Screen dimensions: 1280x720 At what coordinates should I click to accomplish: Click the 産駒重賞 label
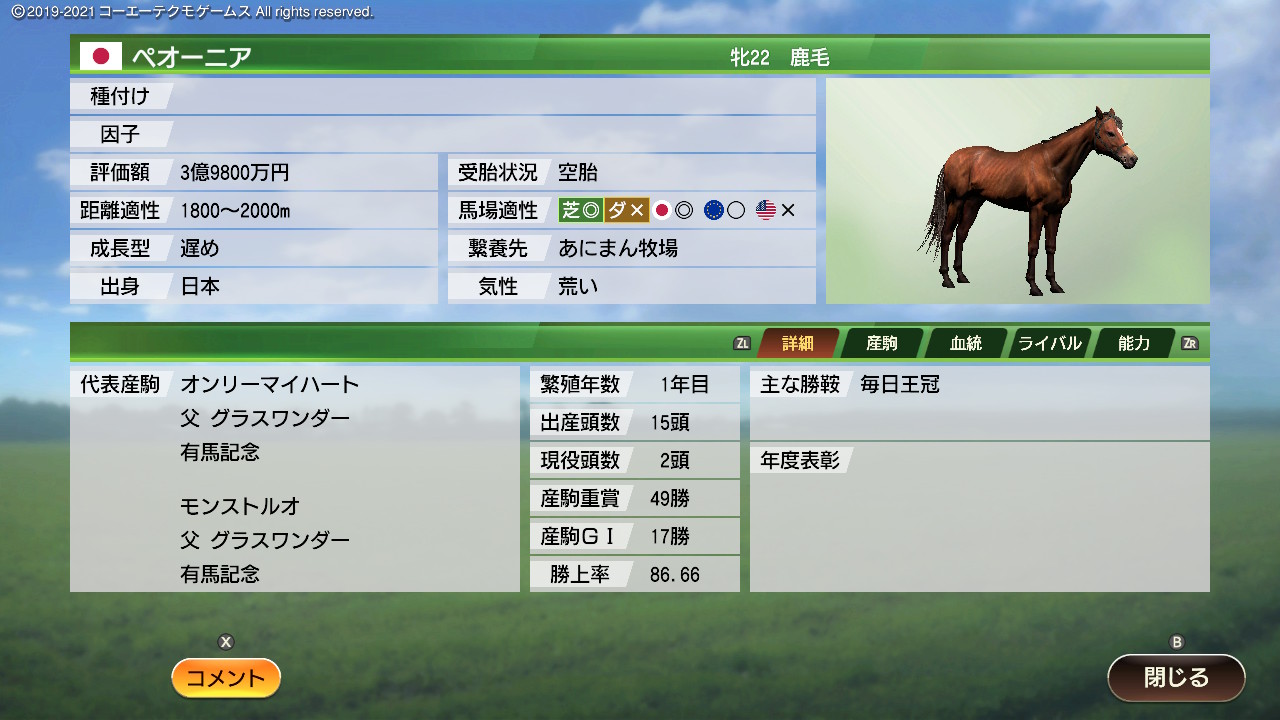580,498
